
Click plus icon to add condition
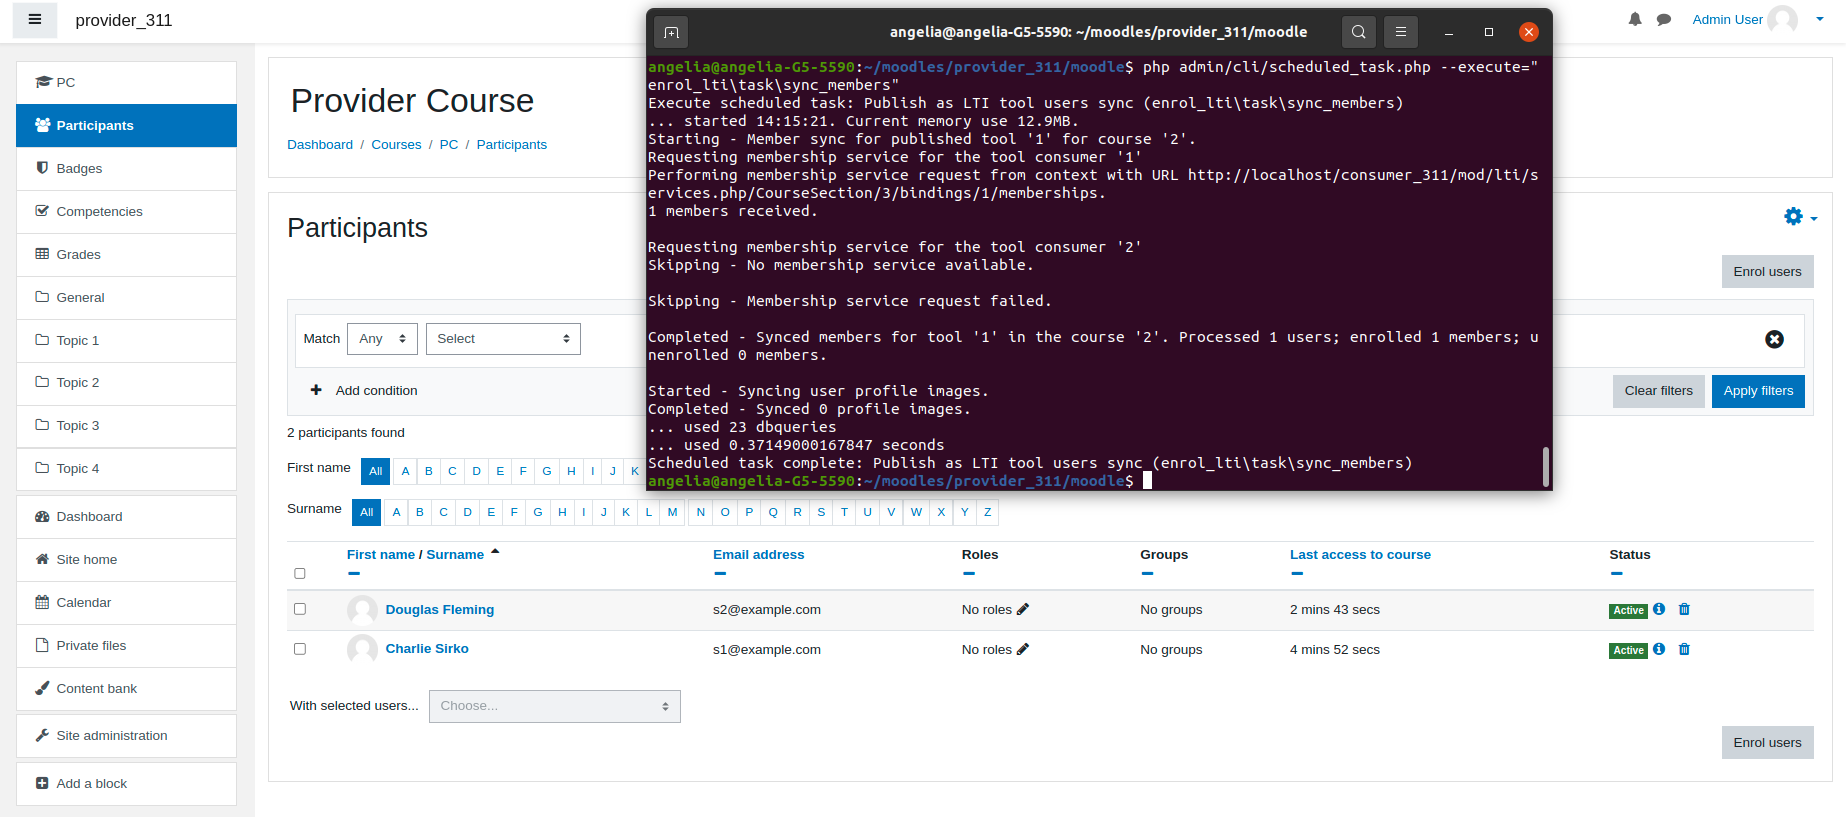[x=316, y=390]
